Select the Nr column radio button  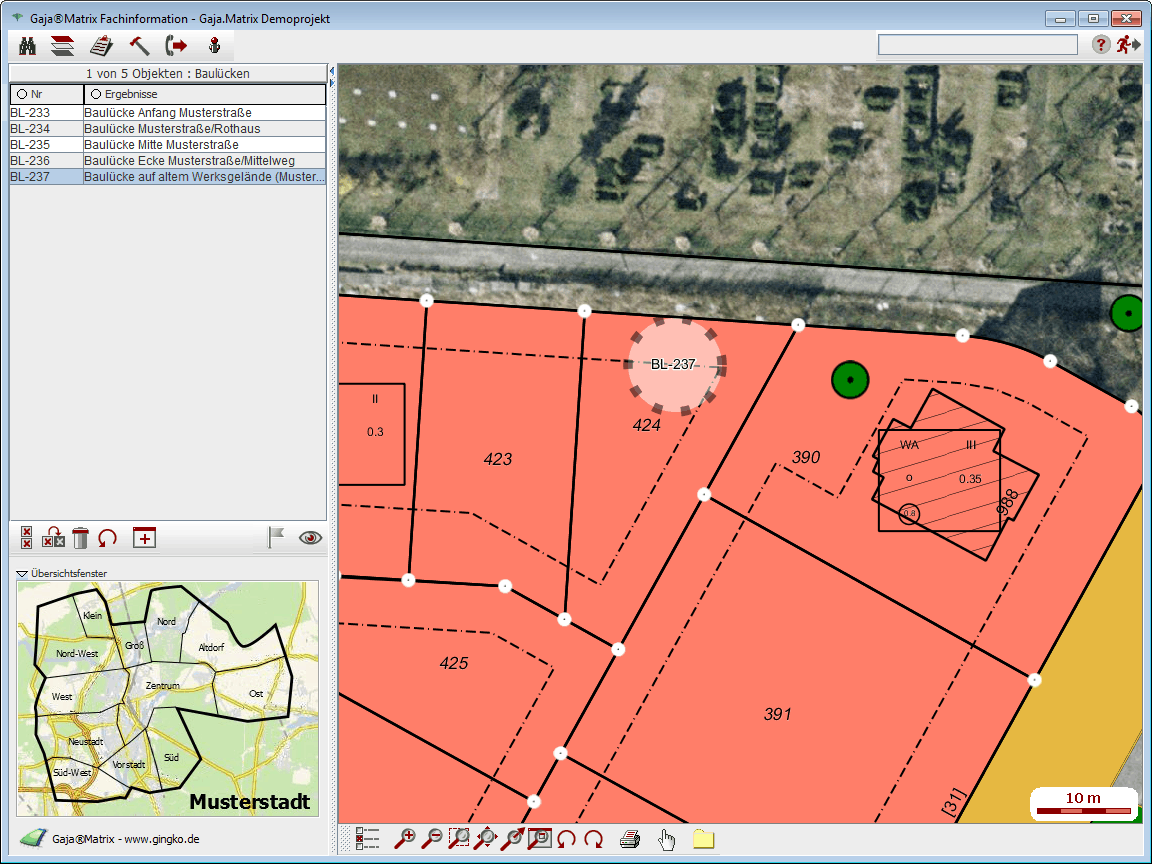22,94
